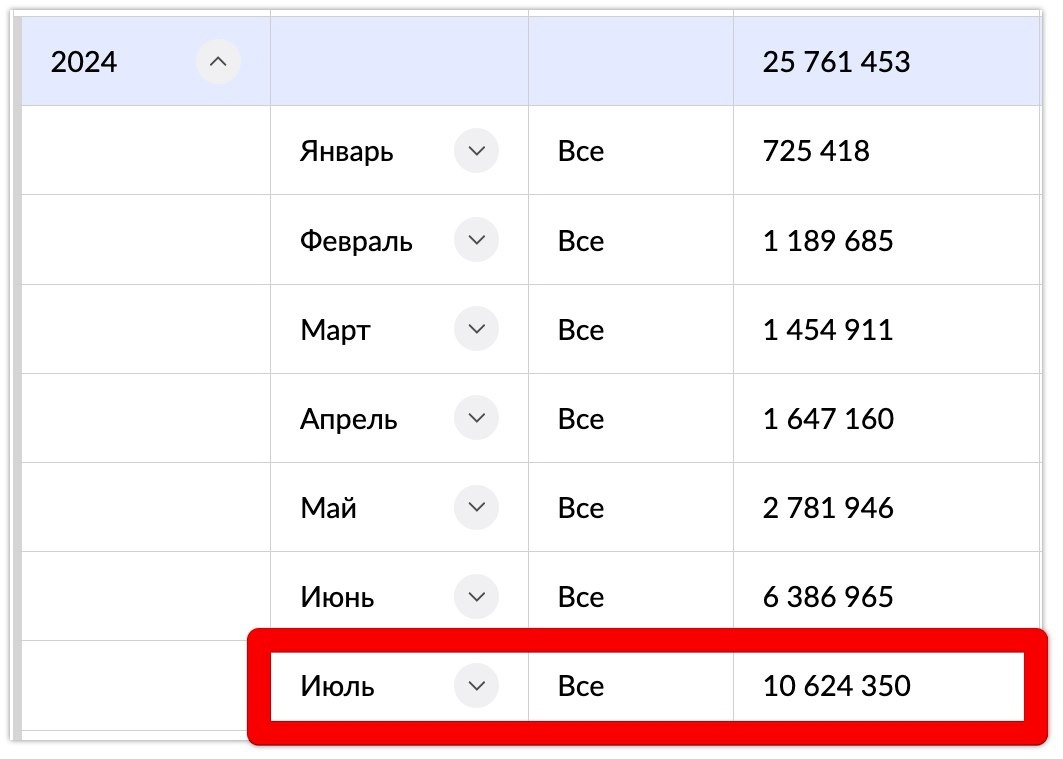Click the 2024 total value 25 761 453

(836, 63)
